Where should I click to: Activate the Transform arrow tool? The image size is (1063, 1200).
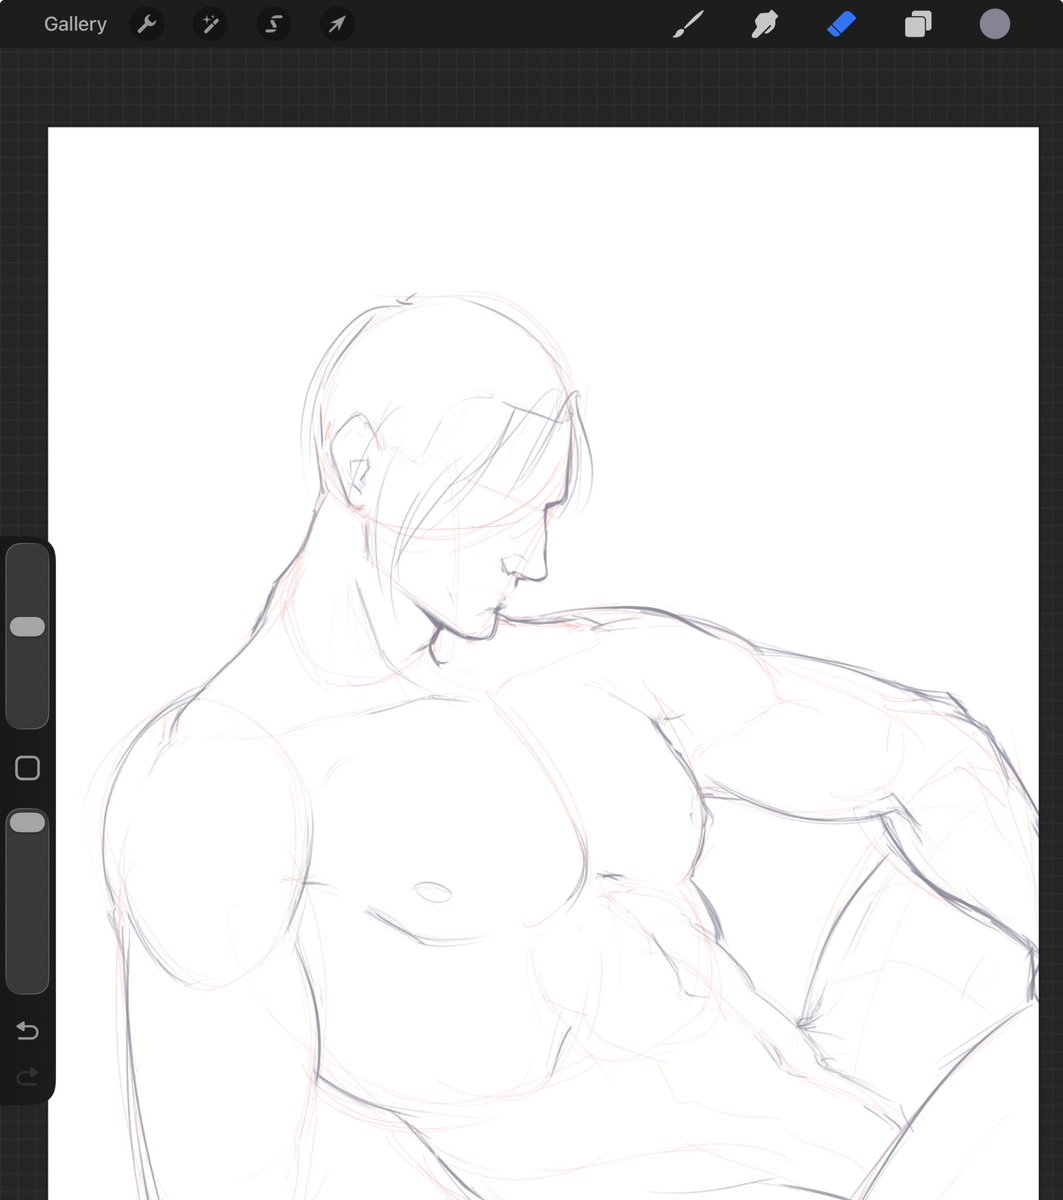click(x=337, y=24)
